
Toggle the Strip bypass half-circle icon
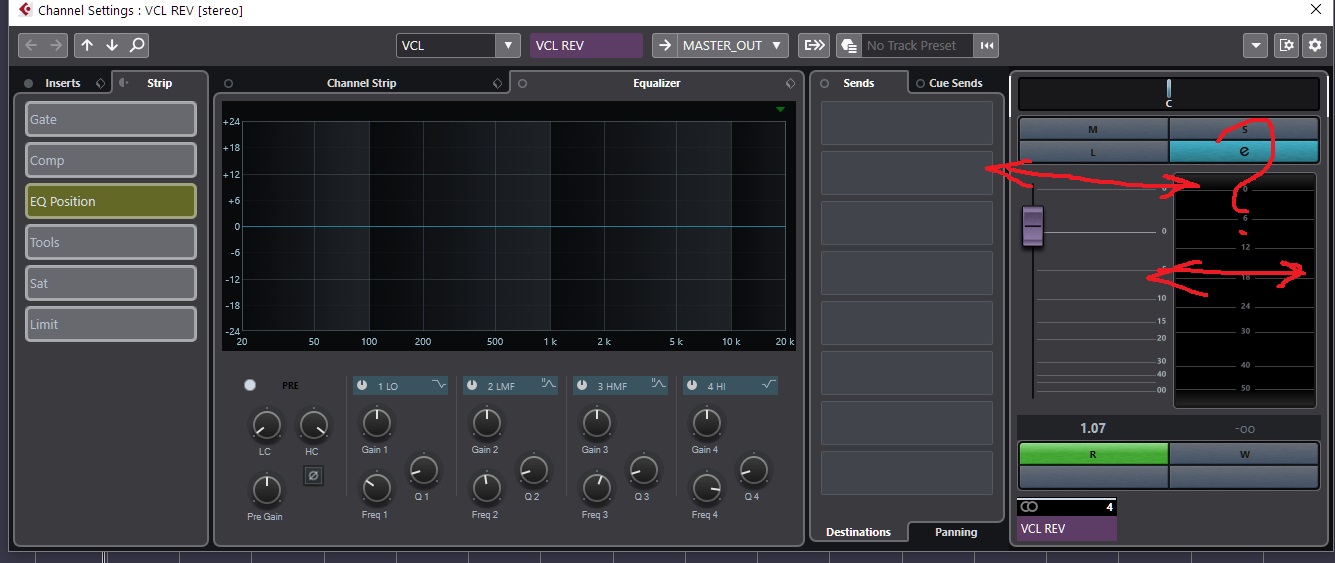(x=124, y=83)
